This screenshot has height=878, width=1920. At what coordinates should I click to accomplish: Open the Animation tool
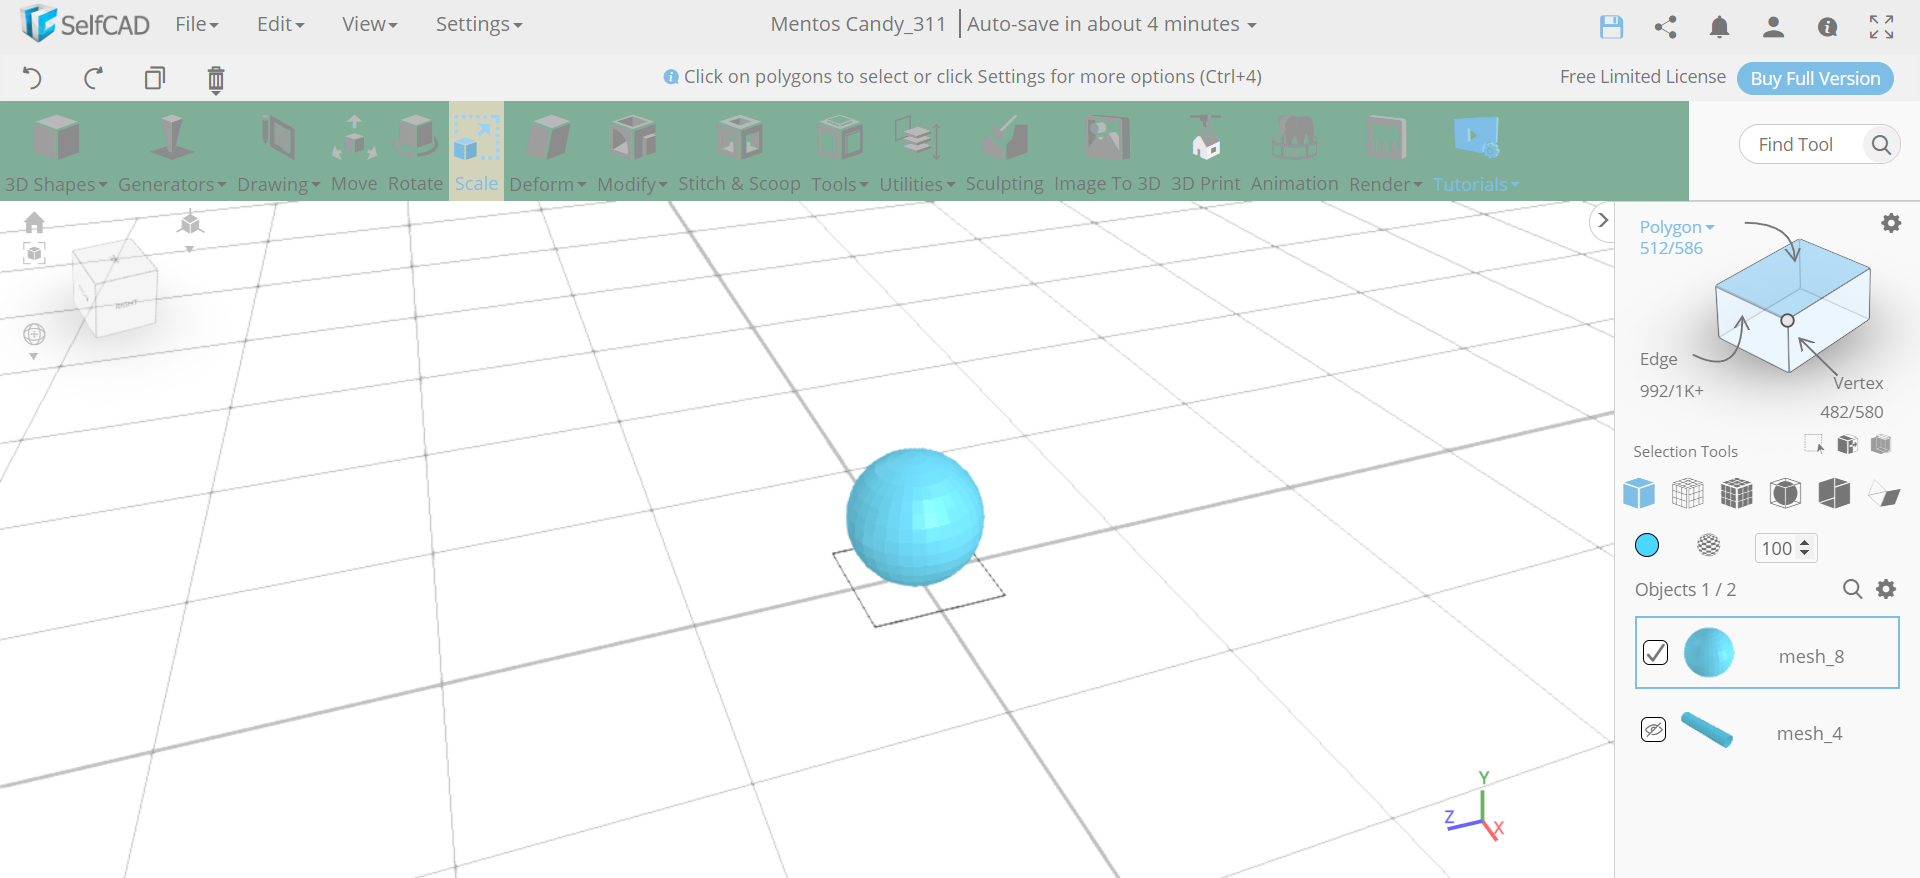click(1294, 152)
